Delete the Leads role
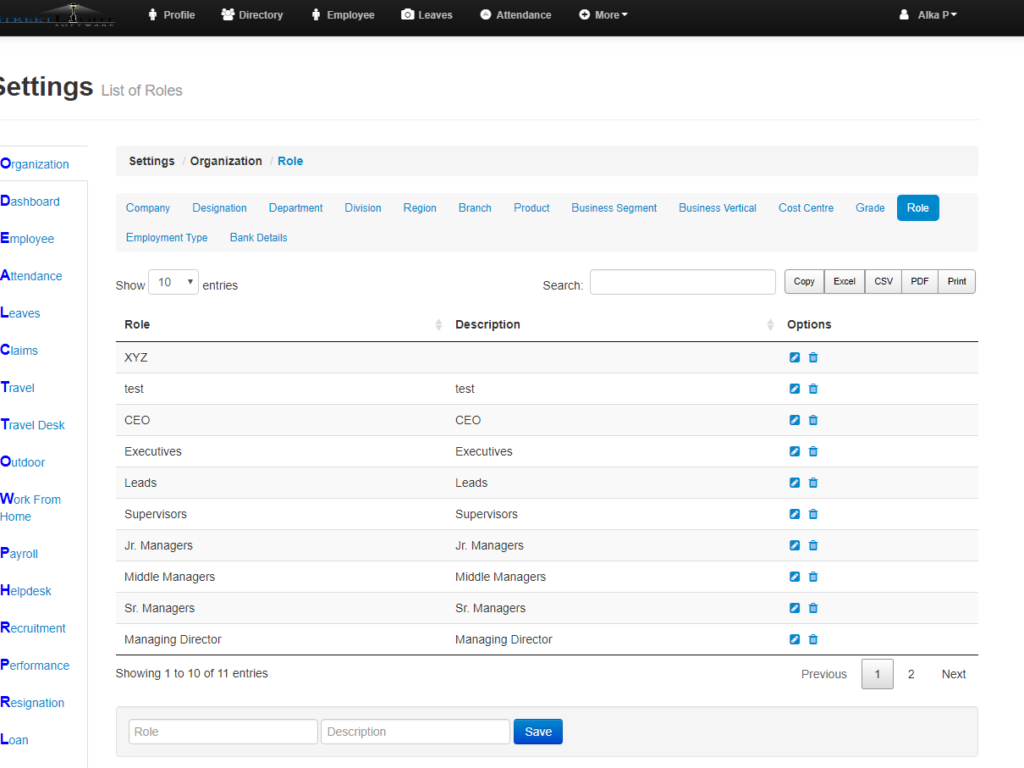Viewport: 1024px width, 768px height. click(813, 483)
